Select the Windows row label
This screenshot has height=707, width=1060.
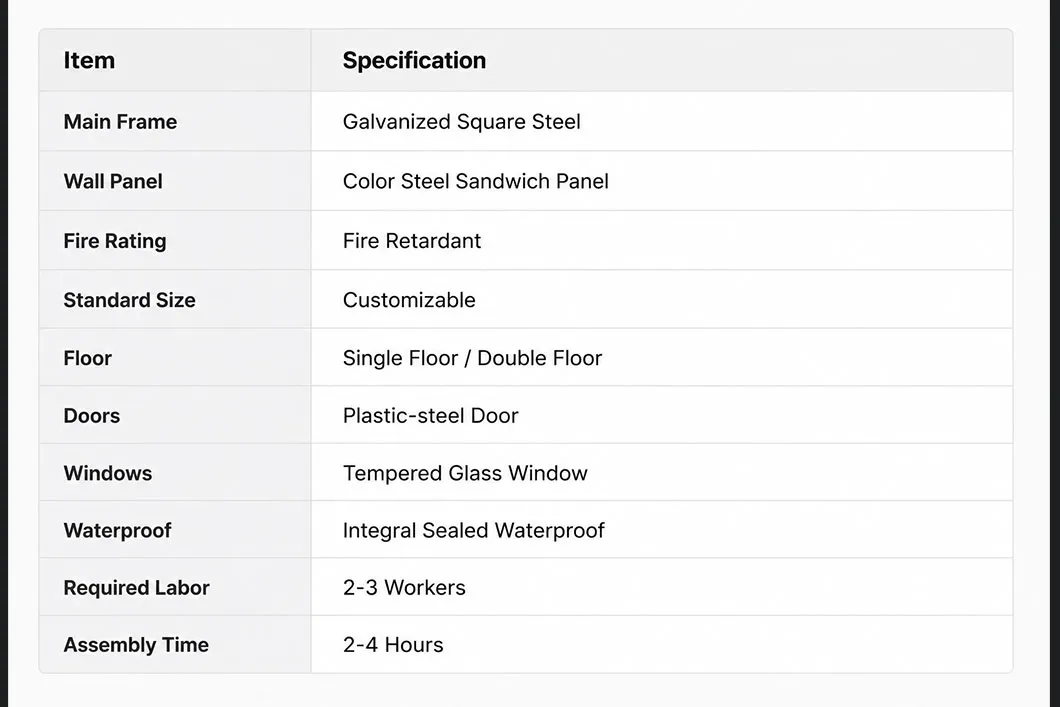107,473
